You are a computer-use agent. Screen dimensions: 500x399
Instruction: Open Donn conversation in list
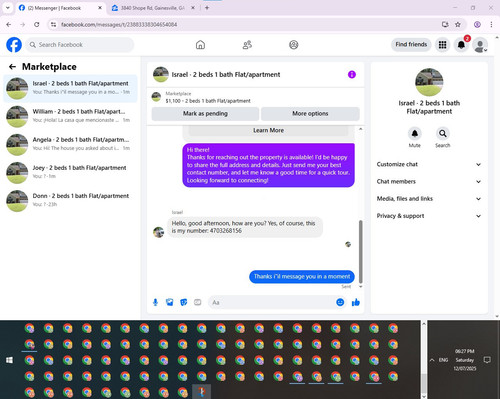coord(70,201)
